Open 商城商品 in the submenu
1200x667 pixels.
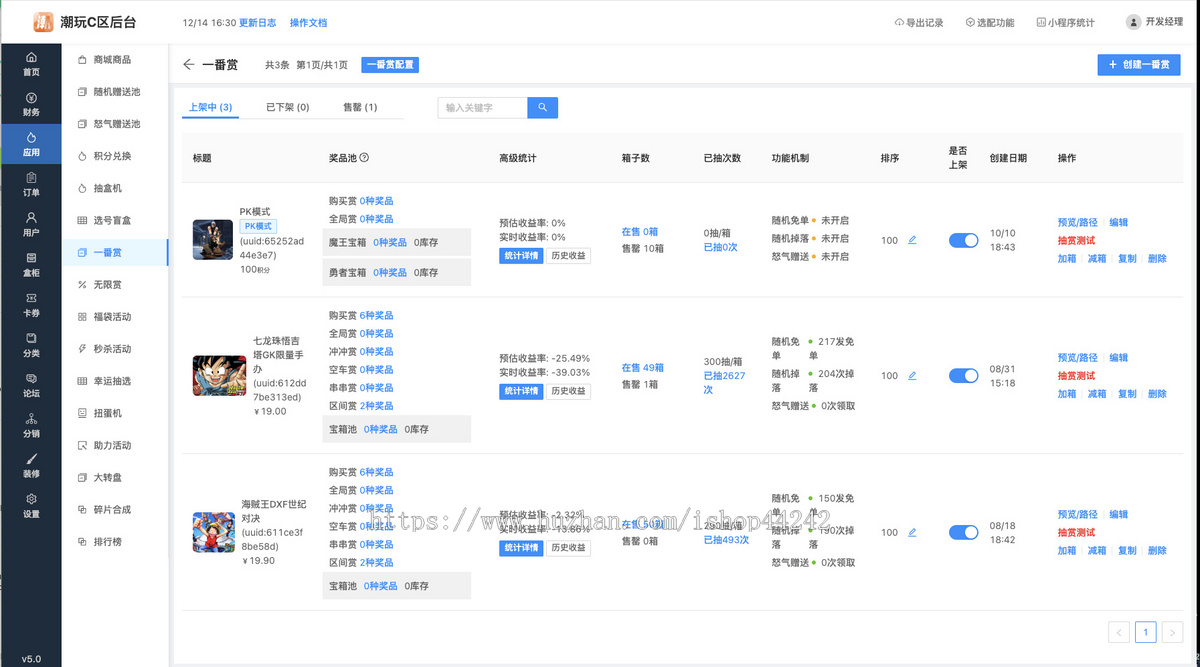tap(111, 60)
